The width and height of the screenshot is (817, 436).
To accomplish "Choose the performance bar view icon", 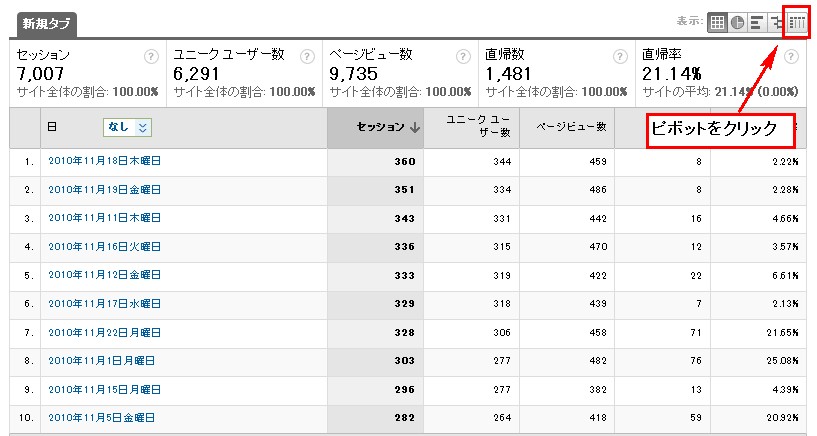I will point(757,22).
